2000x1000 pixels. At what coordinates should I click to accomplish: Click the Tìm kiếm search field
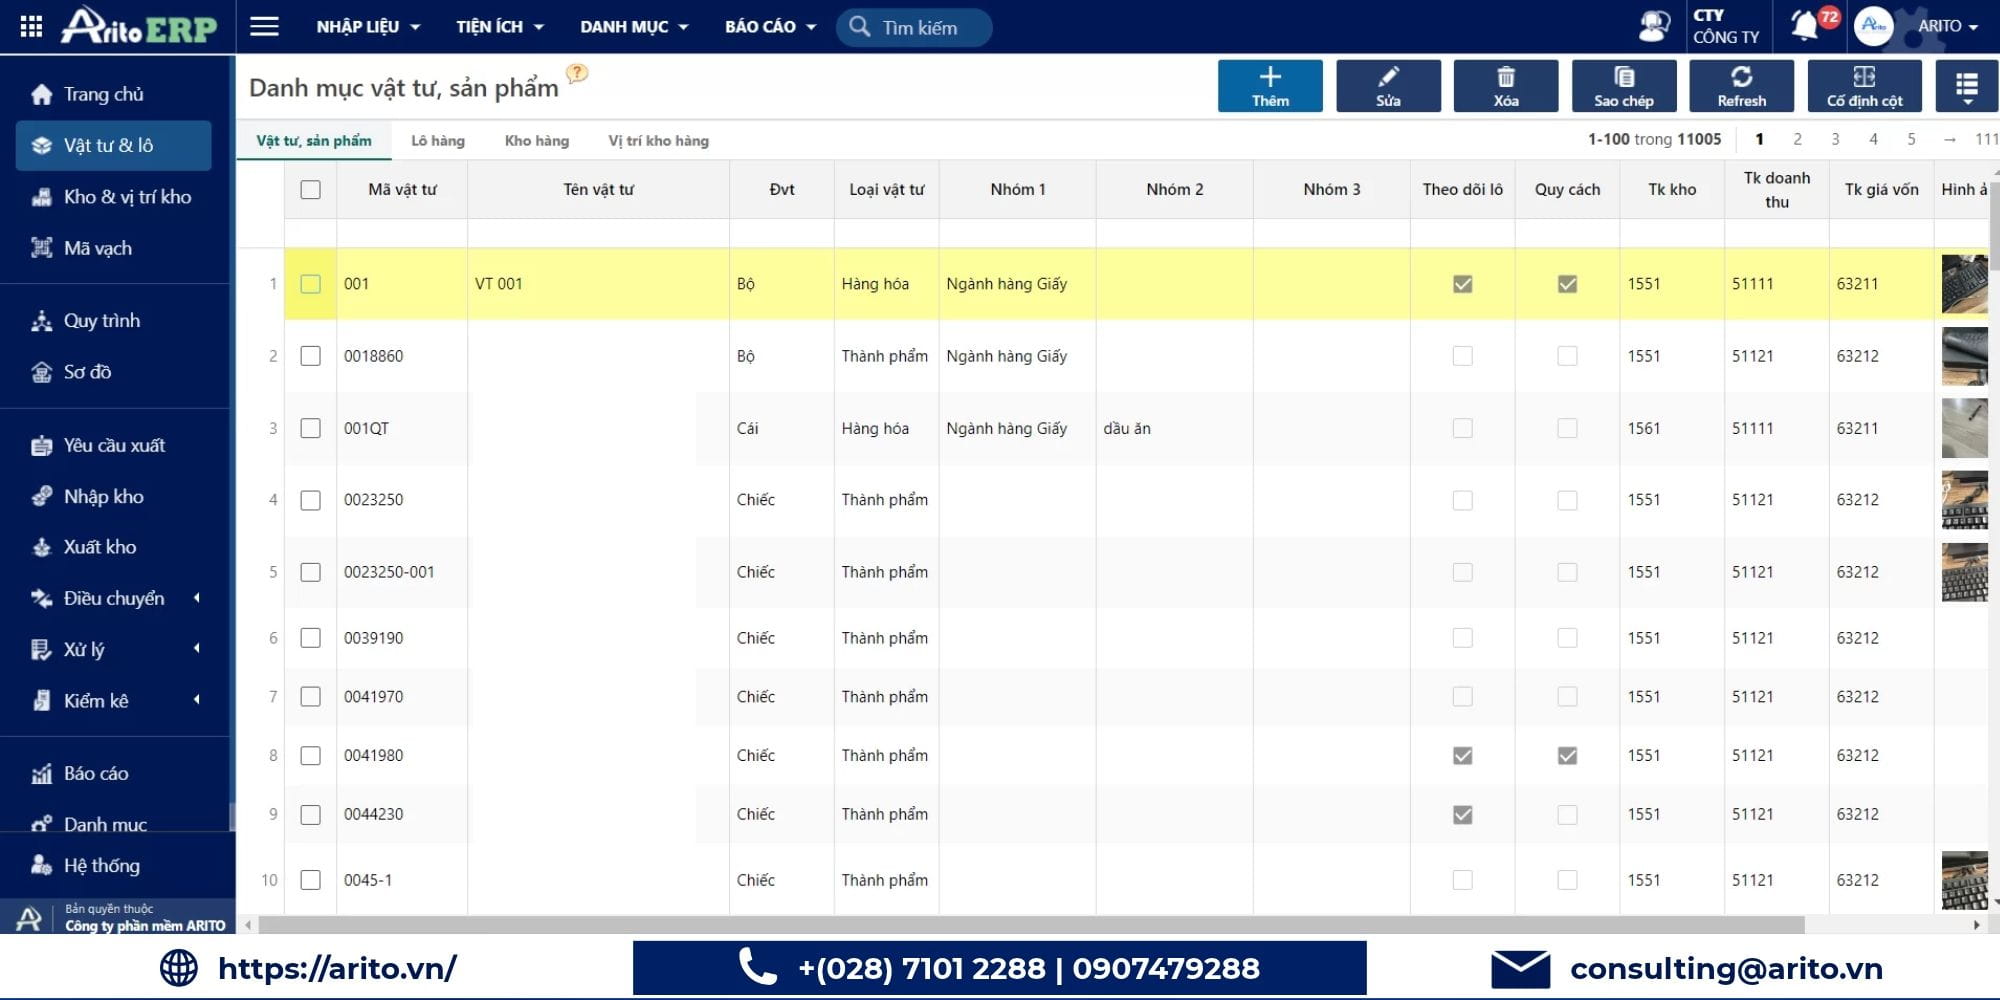click(x=914, y=28)
